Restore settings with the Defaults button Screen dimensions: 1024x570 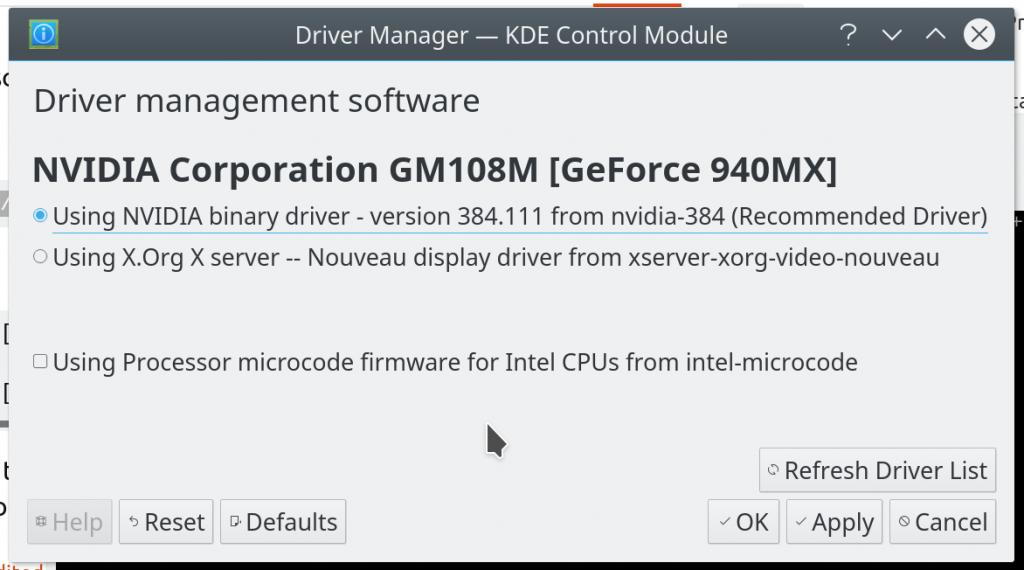(283, 522)
